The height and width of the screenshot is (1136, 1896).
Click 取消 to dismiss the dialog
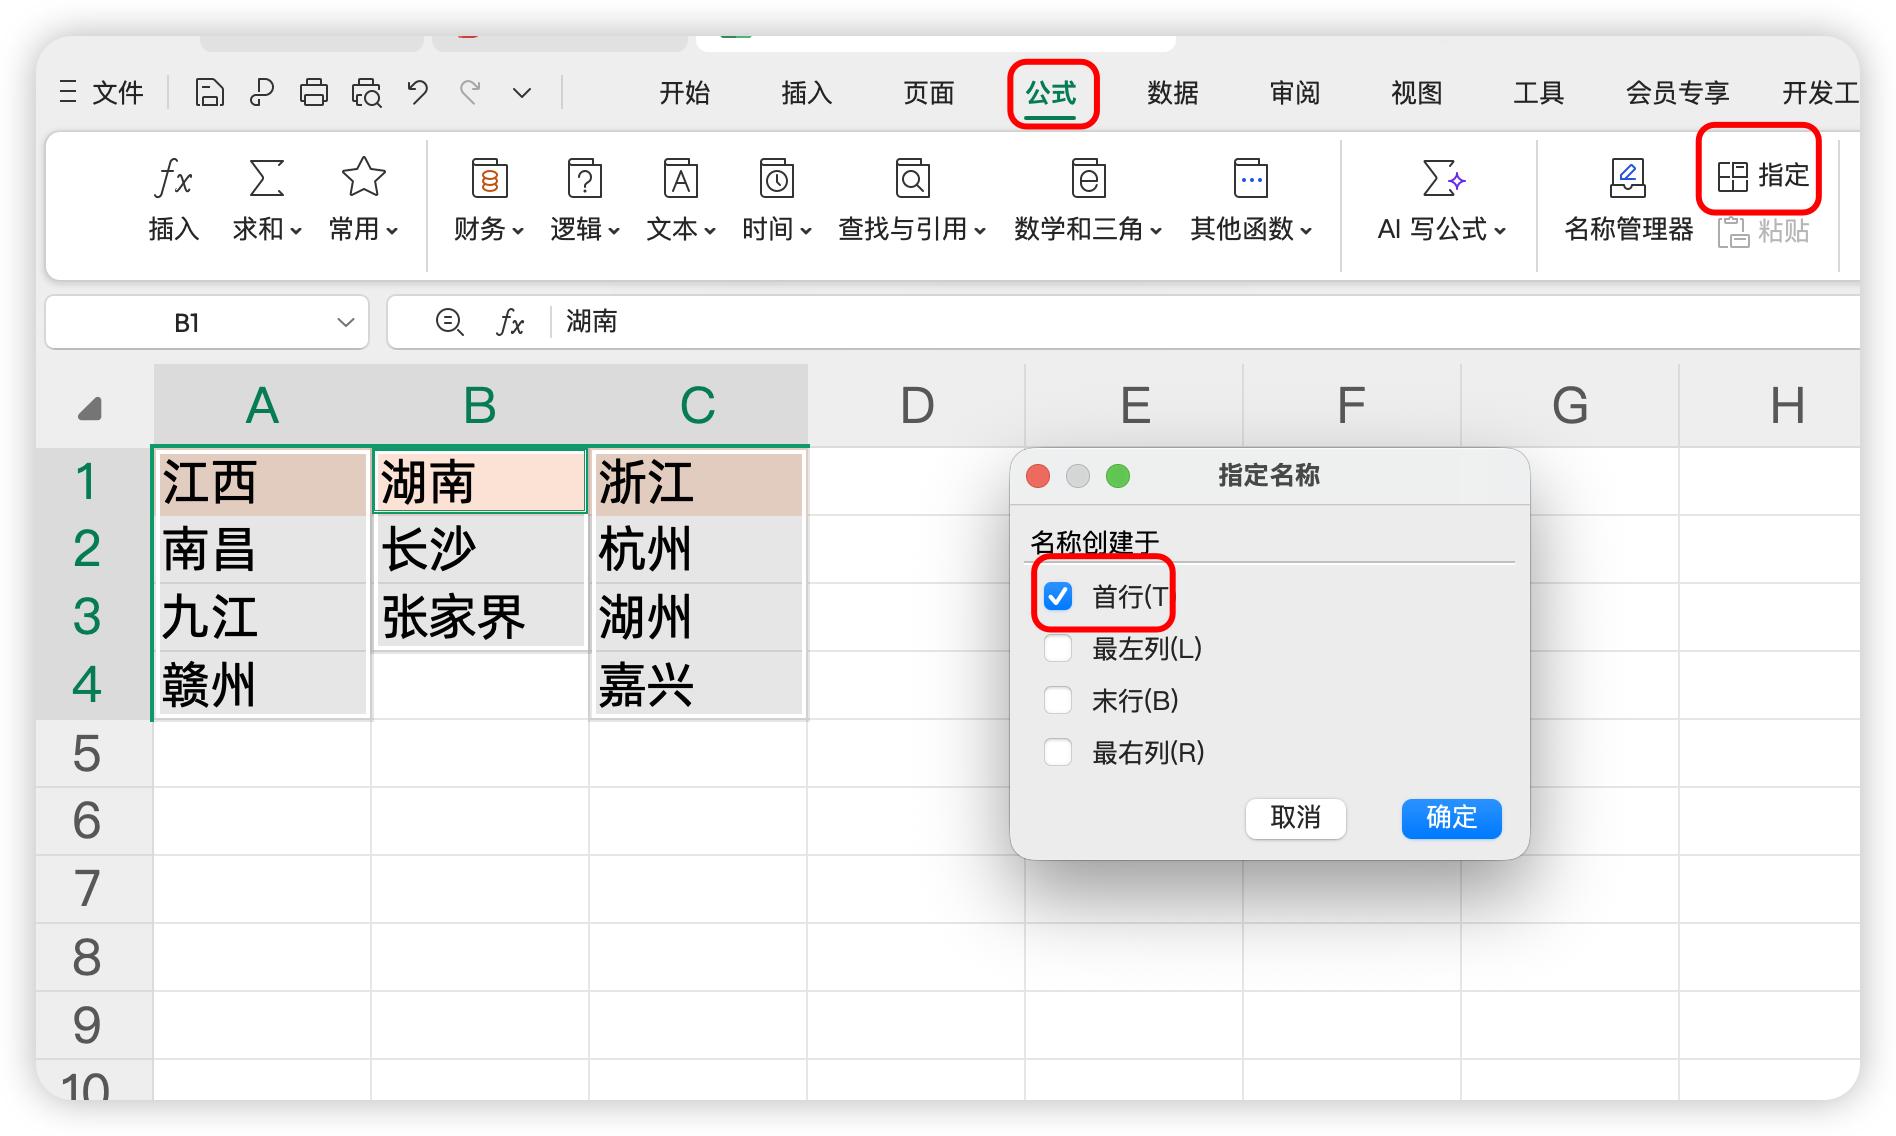point(1295,818)
